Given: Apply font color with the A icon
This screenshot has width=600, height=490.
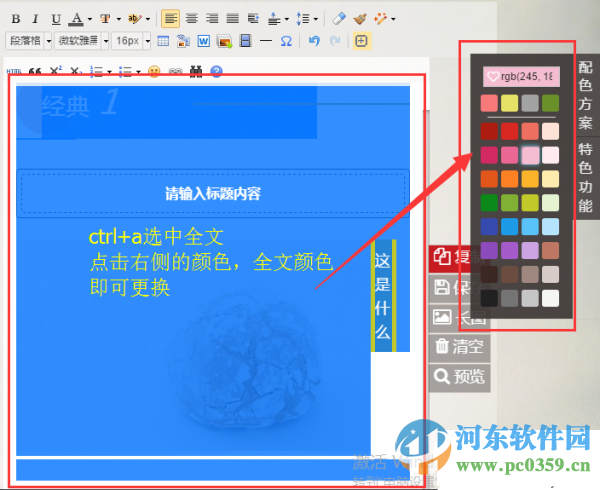Looking at the screenshot, I should [77, 19].
